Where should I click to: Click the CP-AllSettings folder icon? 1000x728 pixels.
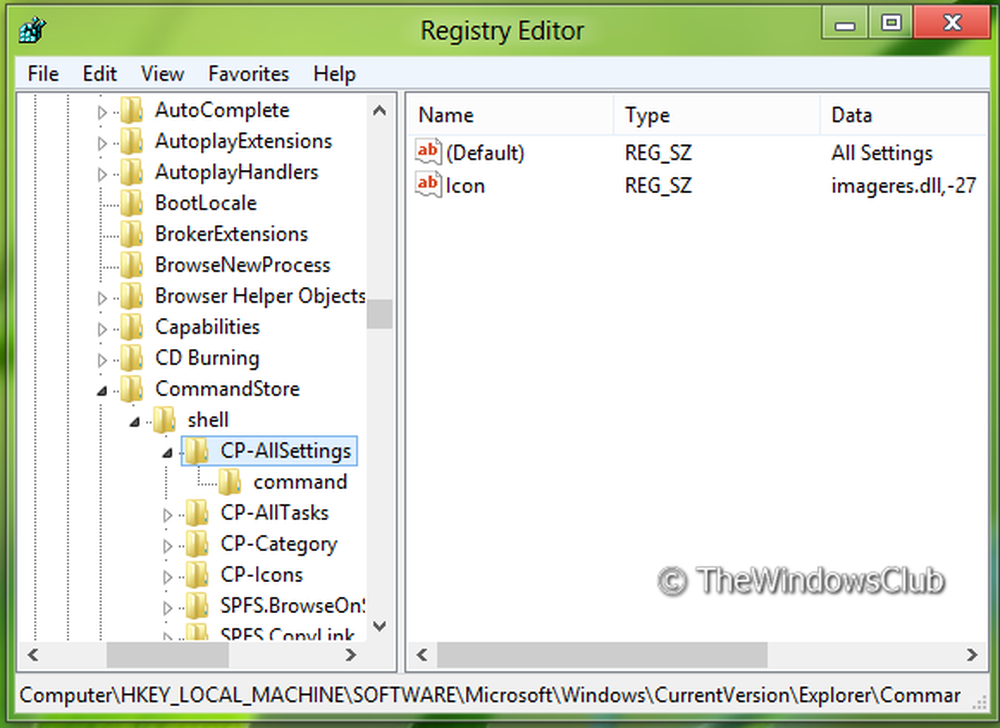click(x=197, y=451)
